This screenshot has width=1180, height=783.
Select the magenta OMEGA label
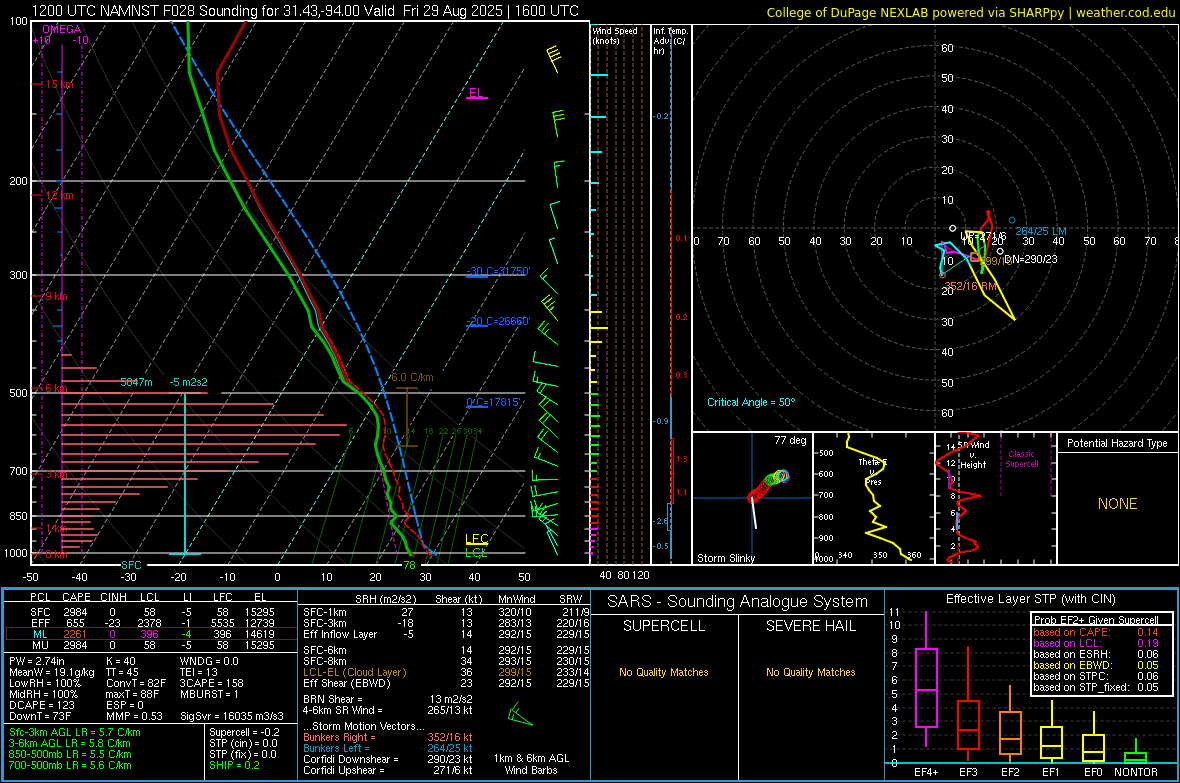tap(62, 29)
